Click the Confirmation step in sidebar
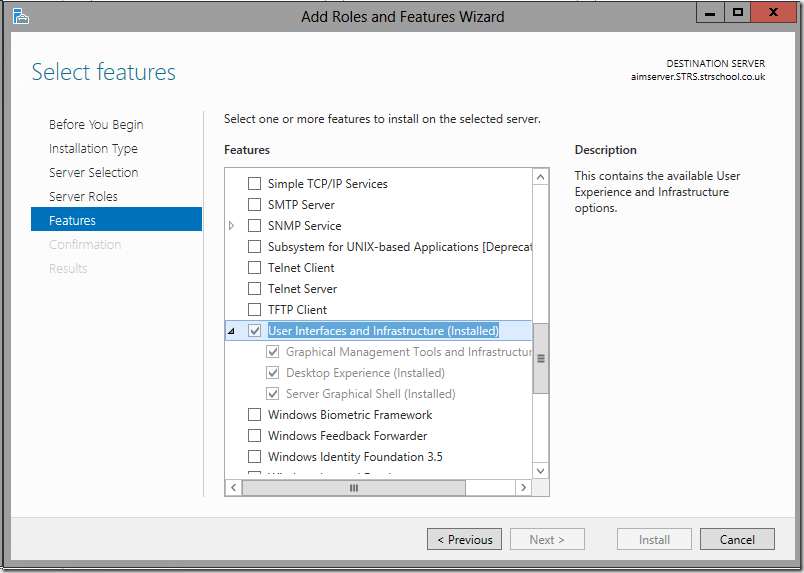Image resolution: width=804 pixels, height=573 pixels. click(85, 245)
